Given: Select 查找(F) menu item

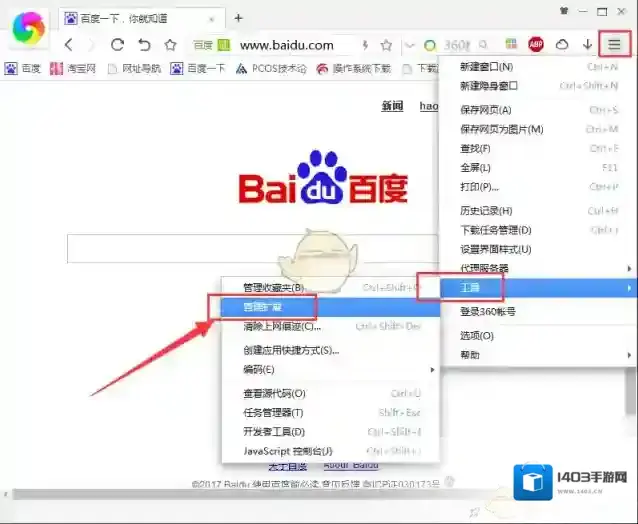Looking at the screenshot, I should pyautogui.click(x=538, y=148).
